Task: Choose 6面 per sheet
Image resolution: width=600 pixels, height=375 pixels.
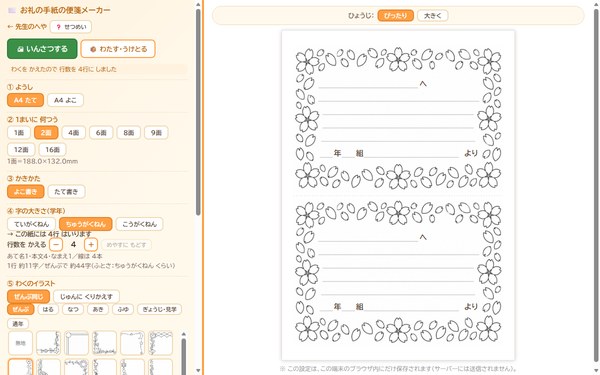Action: [x=101, y=133]
